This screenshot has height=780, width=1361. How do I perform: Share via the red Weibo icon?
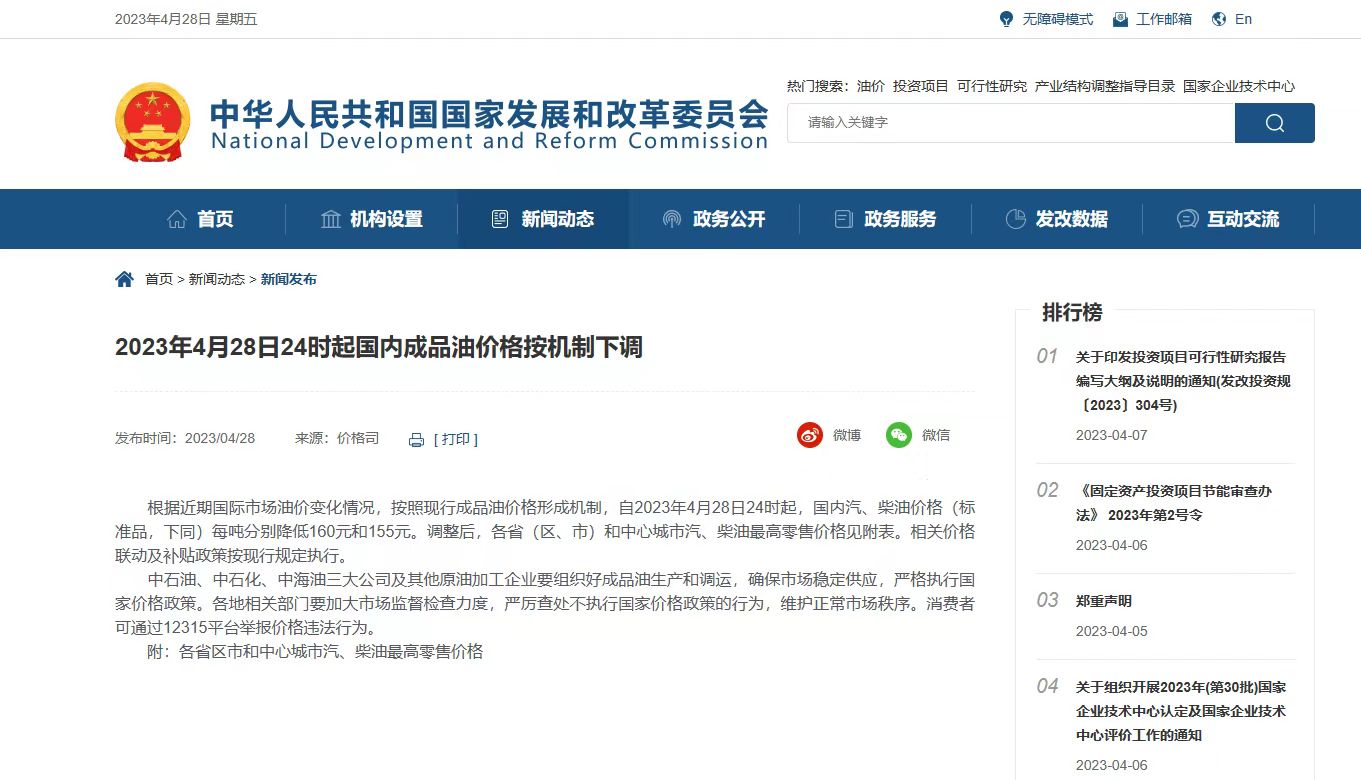tap(810, 435)
